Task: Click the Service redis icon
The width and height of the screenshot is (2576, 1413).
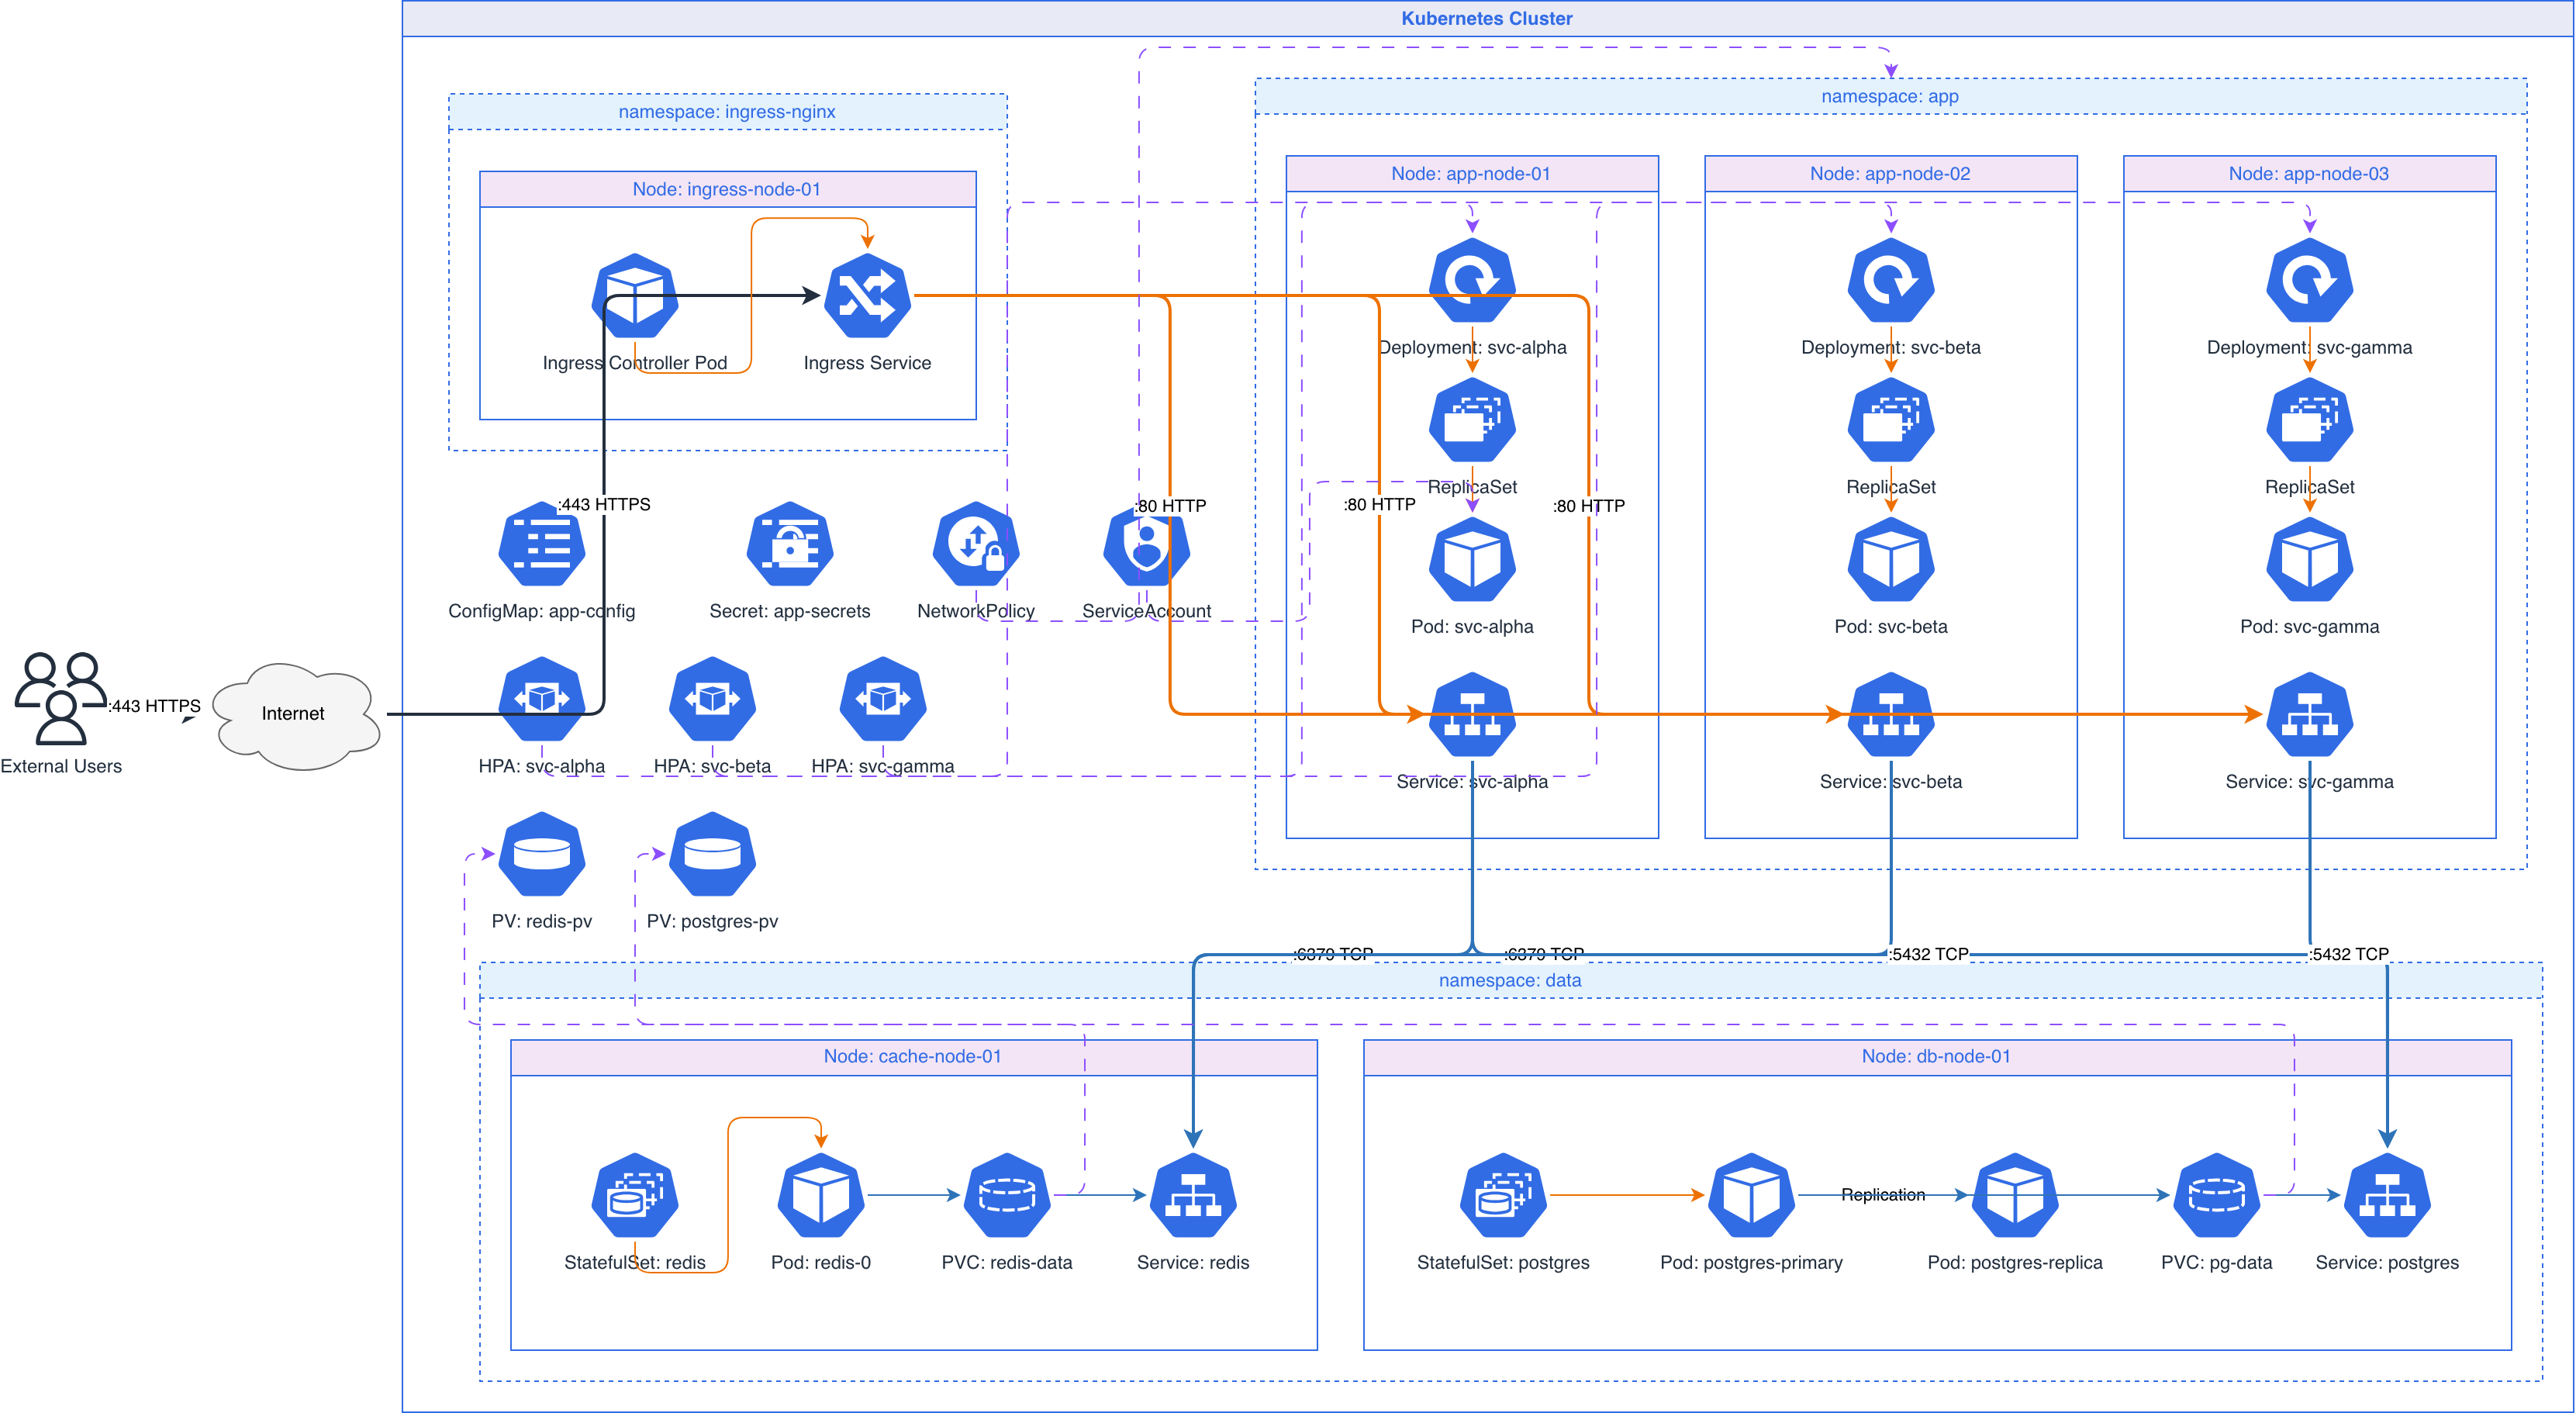Action: coord(1193,1195)
